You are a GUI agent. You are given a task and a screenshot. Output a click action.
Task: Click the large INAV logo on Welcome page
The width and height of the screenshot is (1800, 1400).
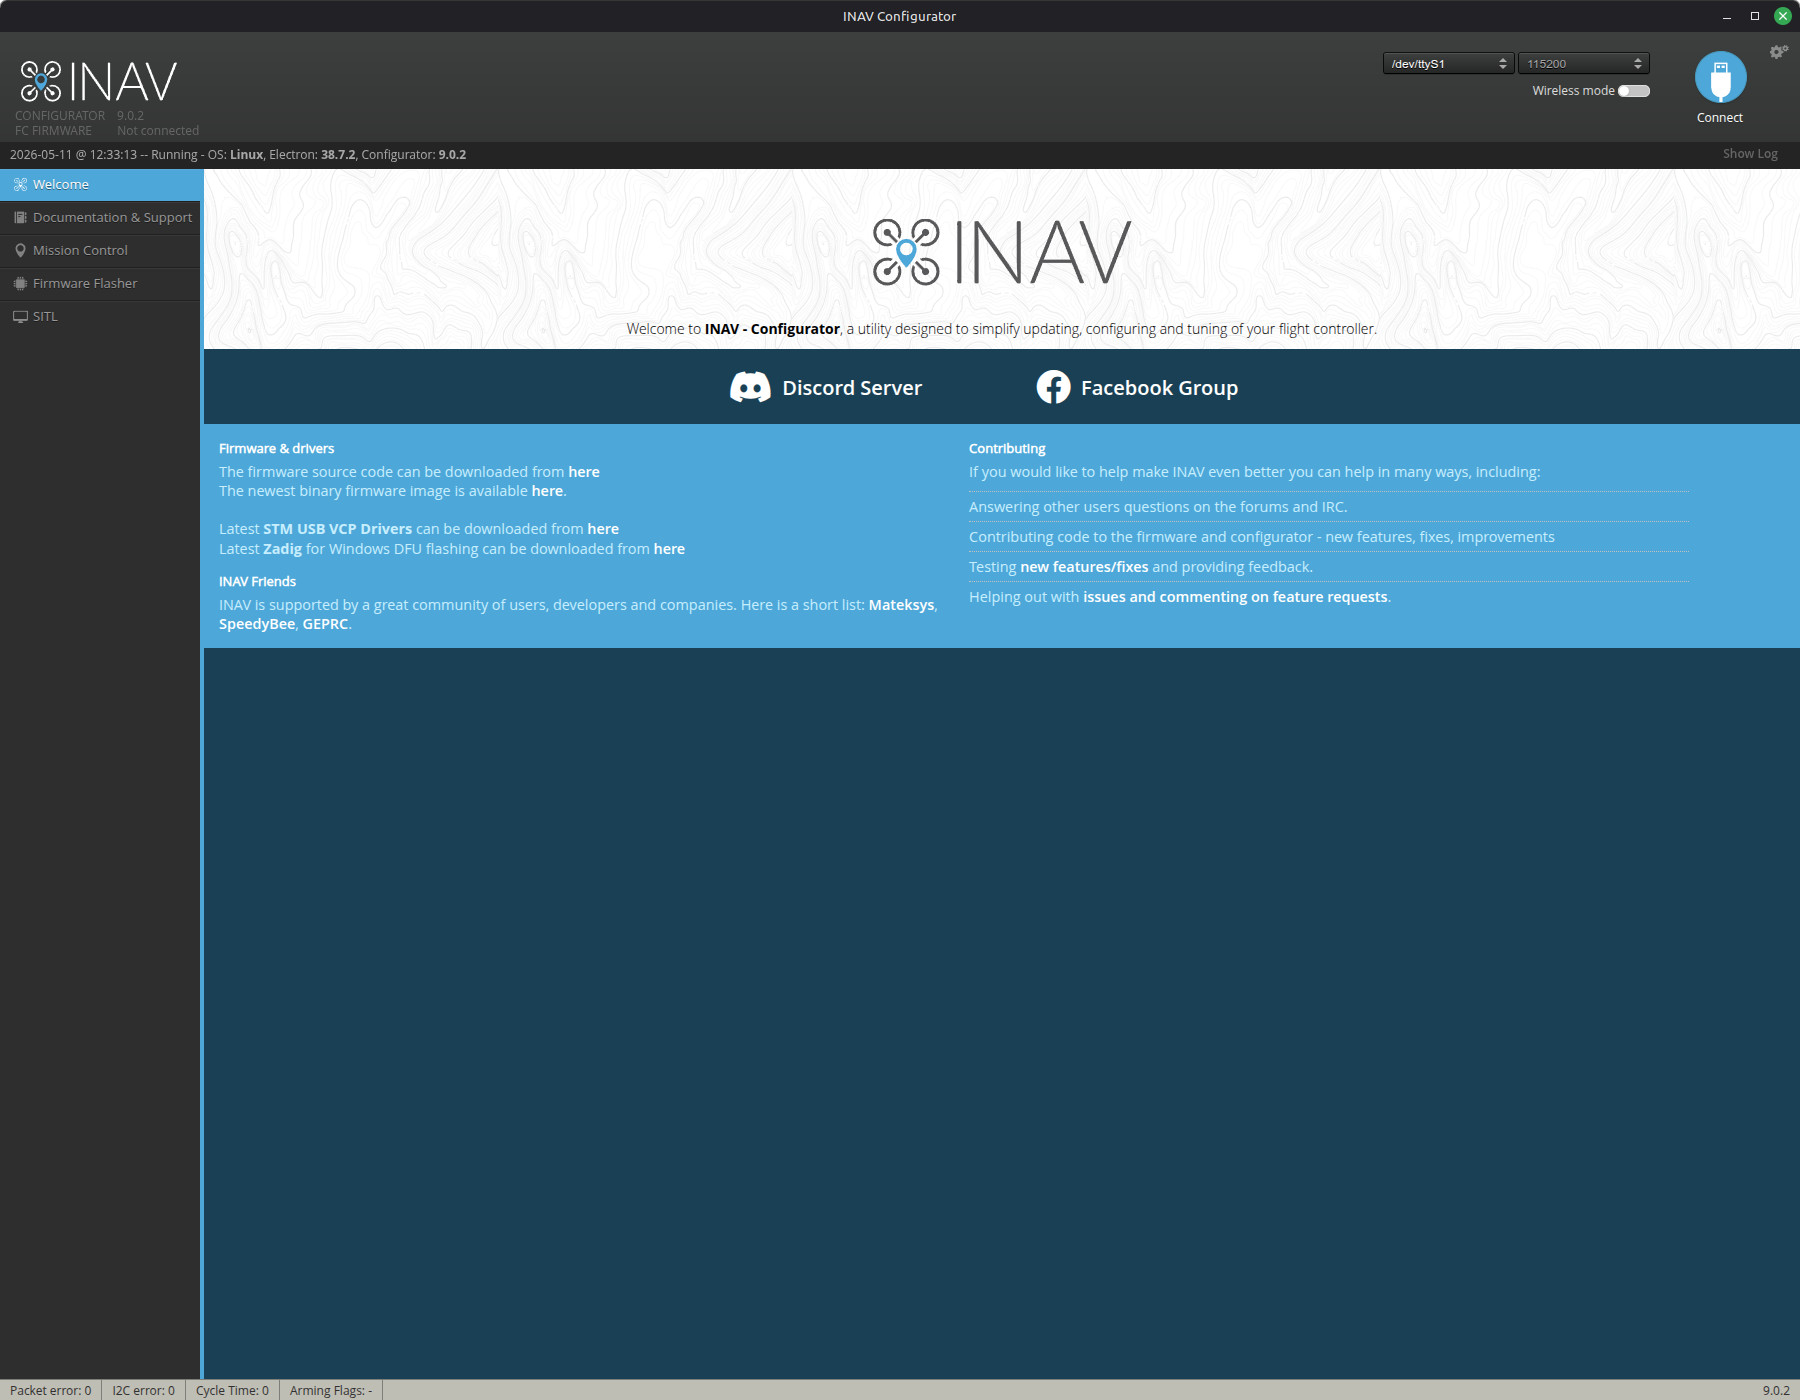(x=1002, y=252)
